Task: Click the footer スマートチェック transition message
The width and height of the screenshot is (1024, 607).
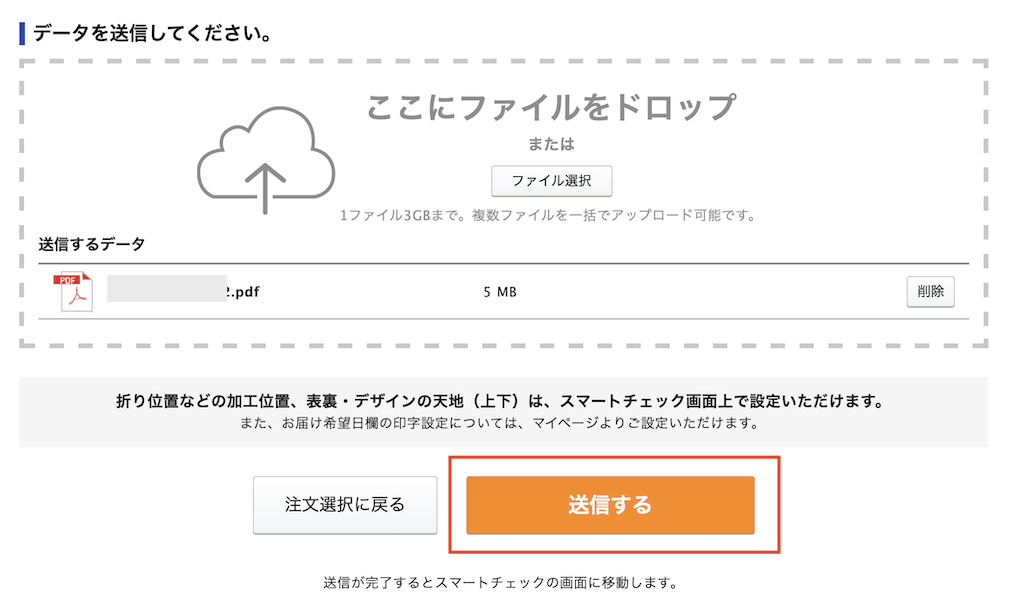Action: pyautogui.click(x=502, y=582)
